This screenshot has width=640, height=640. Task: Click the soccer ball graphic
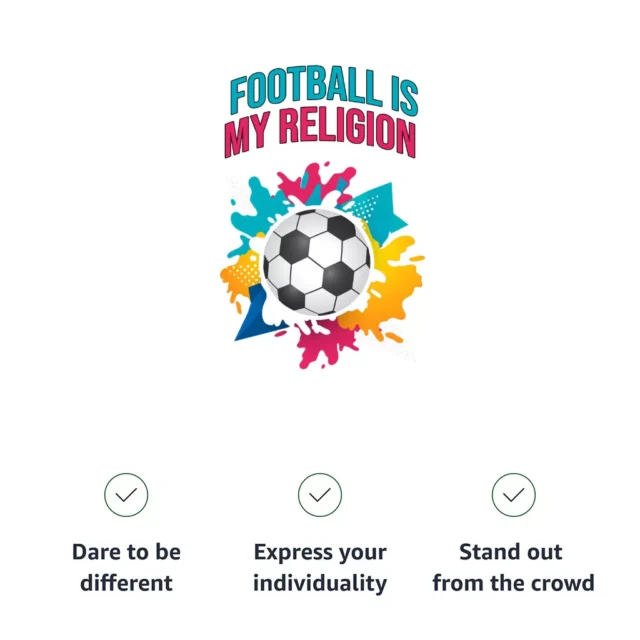pyautogui.click(x=317, y=262)
